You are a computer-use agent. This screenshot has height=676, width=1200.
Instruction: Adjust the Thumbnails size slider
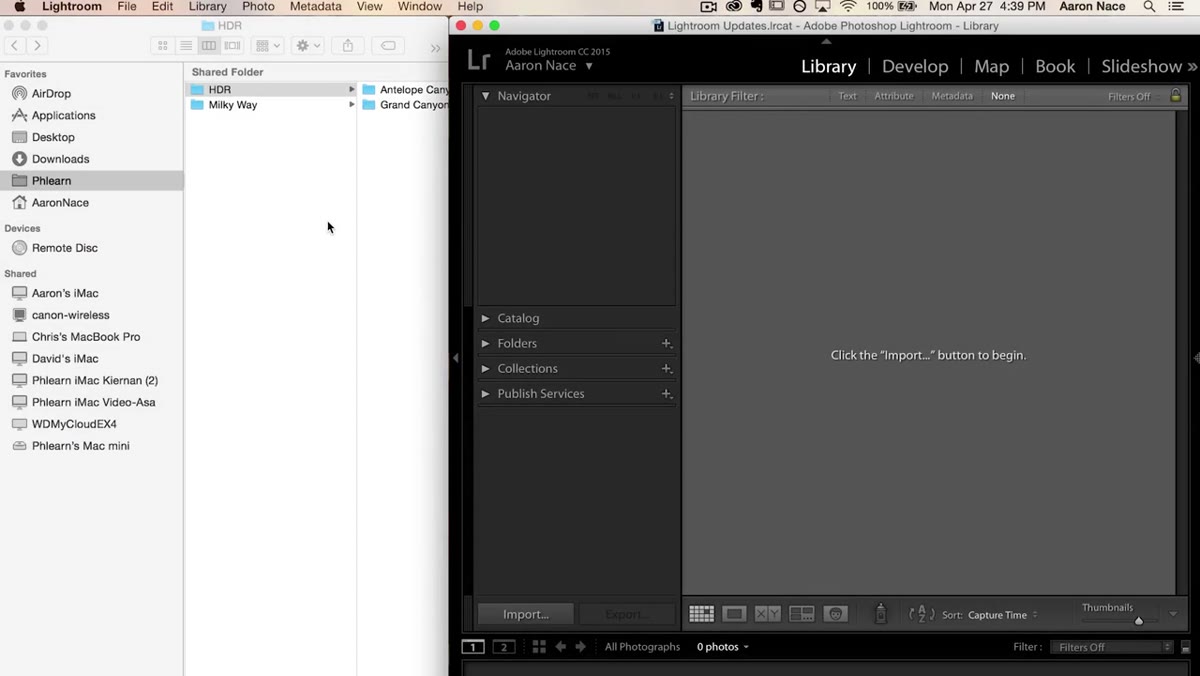point(1138,621)
